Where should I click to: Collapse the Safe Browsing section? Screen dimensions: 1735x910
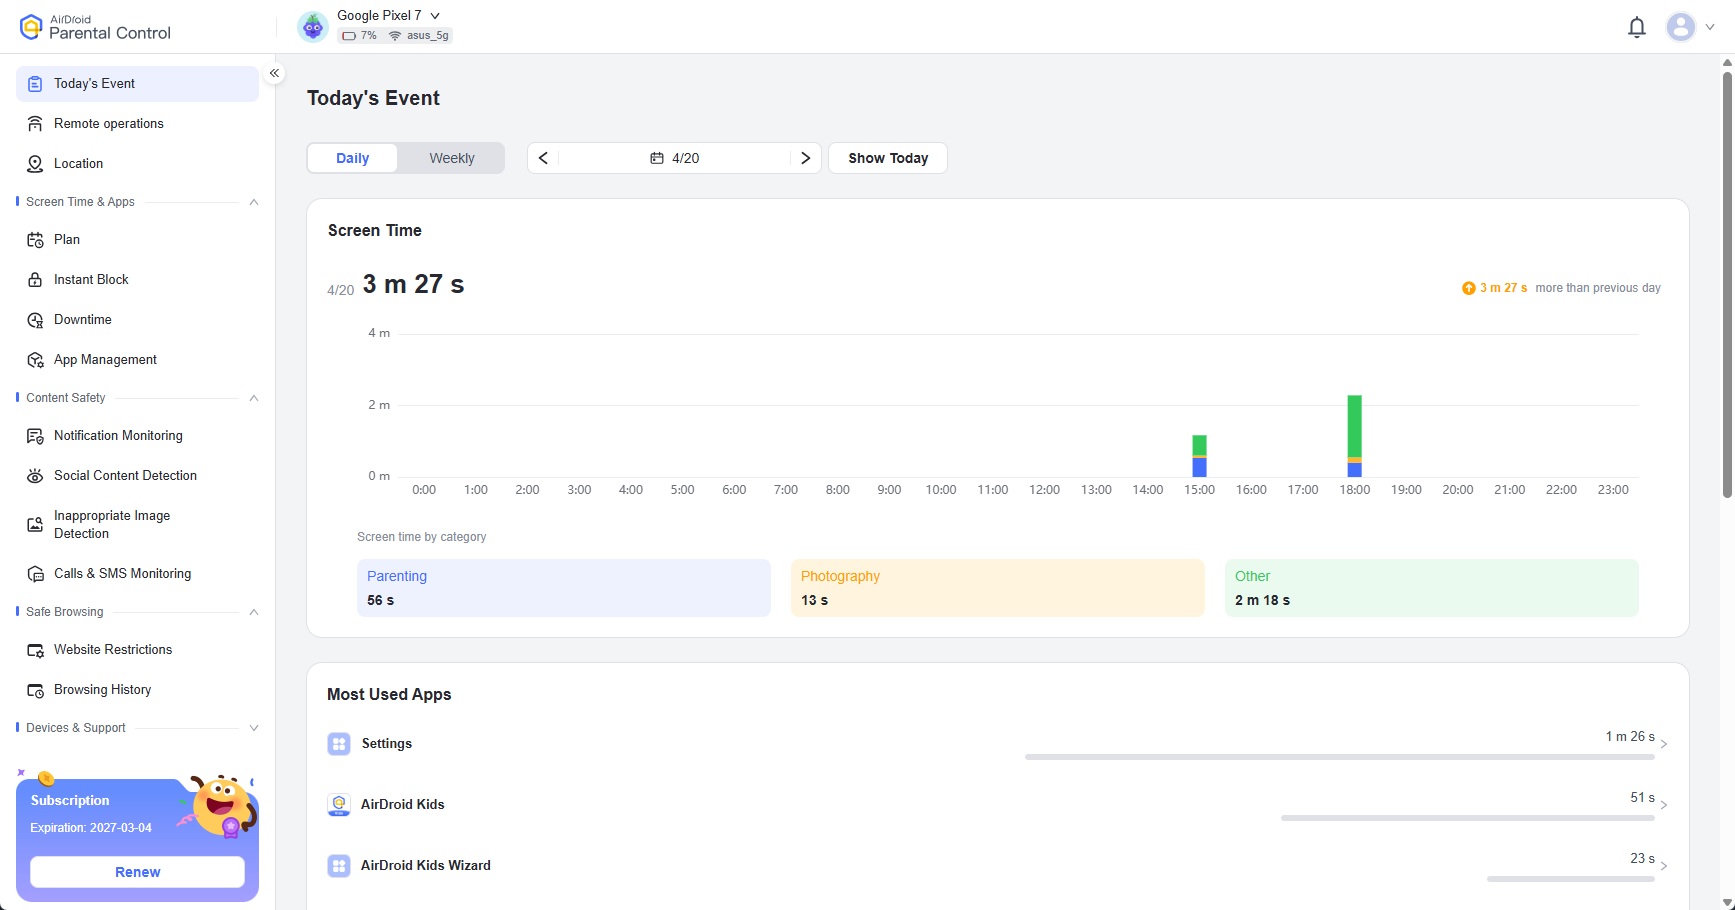coord(254,612)
